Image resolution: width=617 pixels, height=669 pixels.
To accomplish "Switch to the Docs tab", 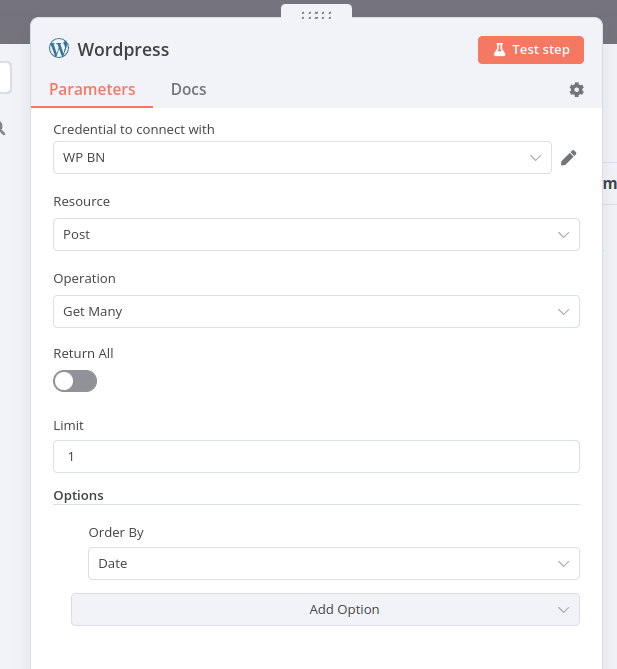I will pyautogui.click(x=189, y=89).
